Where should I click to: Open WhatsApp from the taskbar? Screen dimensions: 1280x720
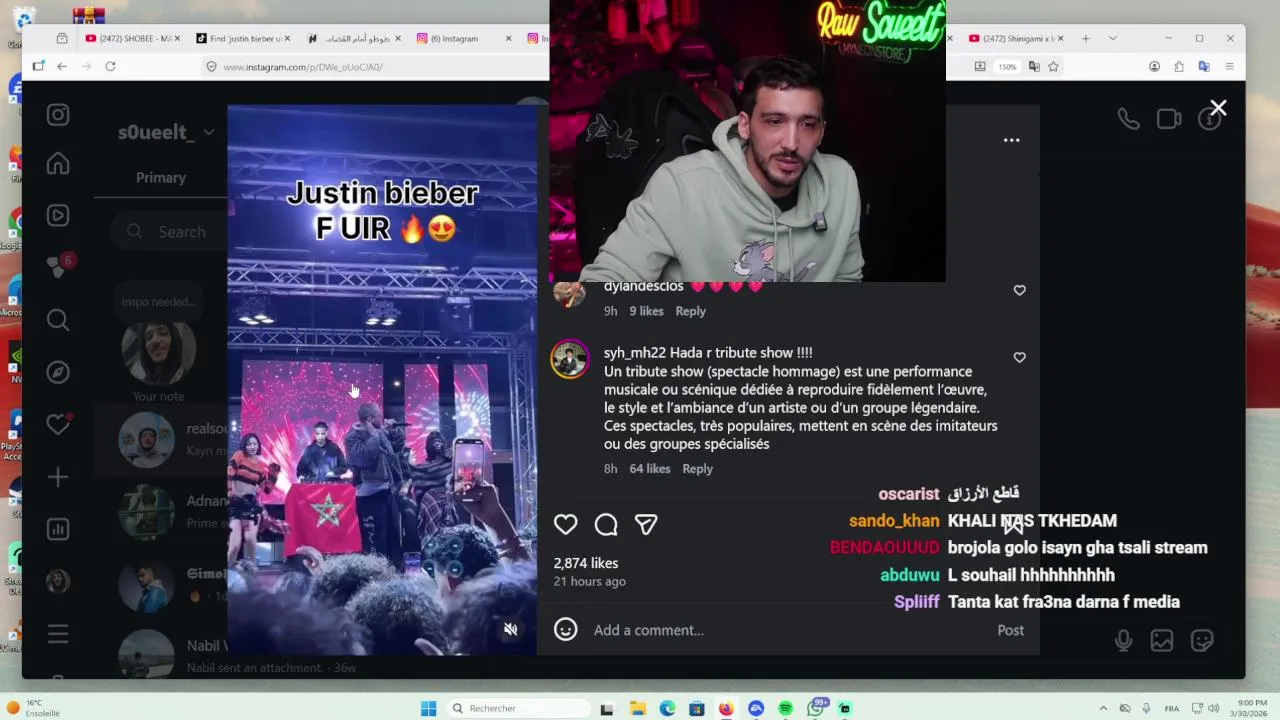[816, 708]
